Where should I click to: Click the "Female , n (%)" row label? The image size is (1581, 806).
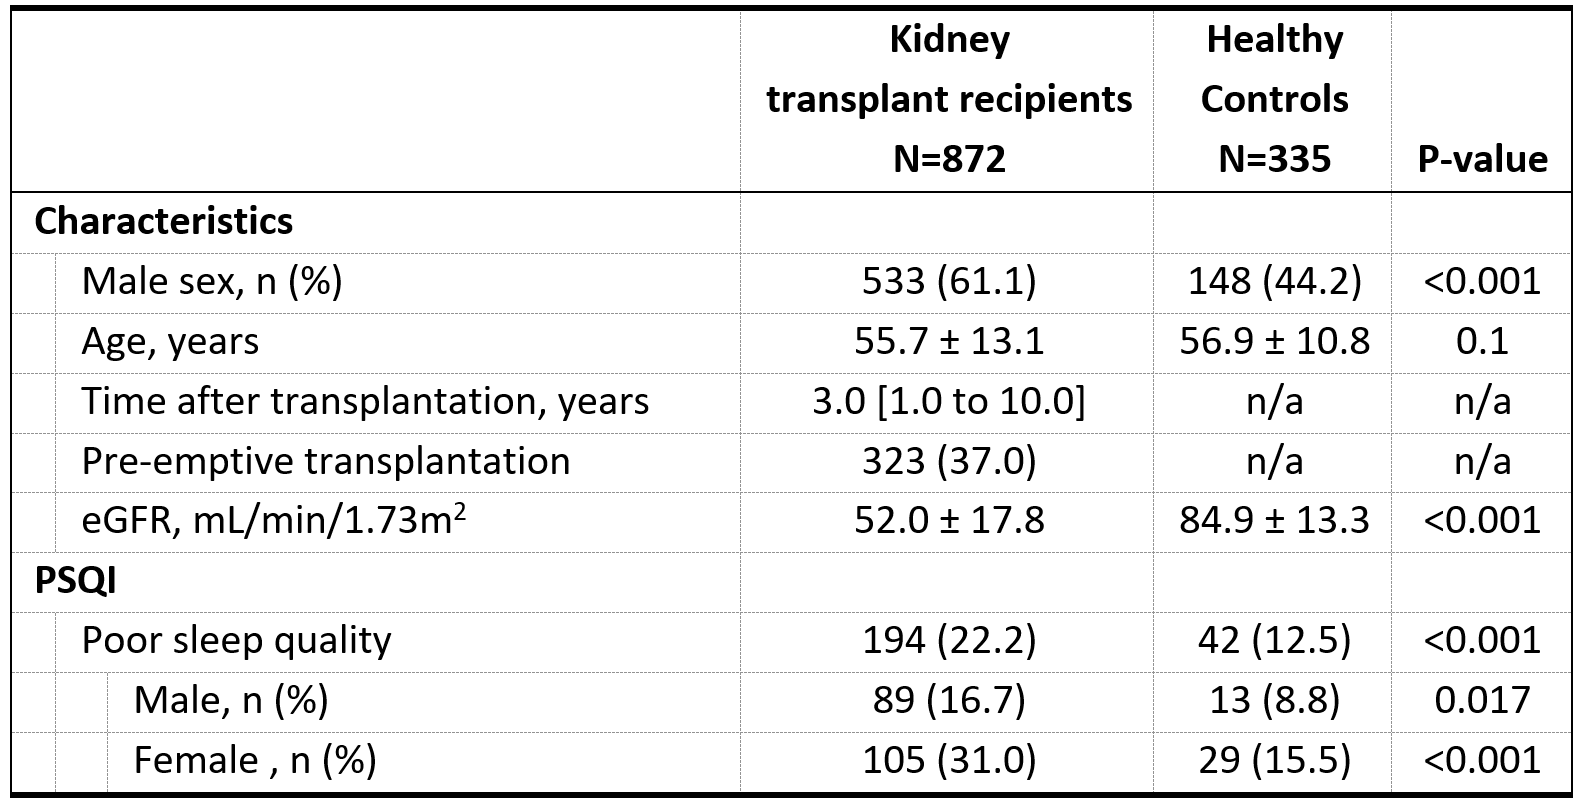pyautogui.click(x=255, y=760)
